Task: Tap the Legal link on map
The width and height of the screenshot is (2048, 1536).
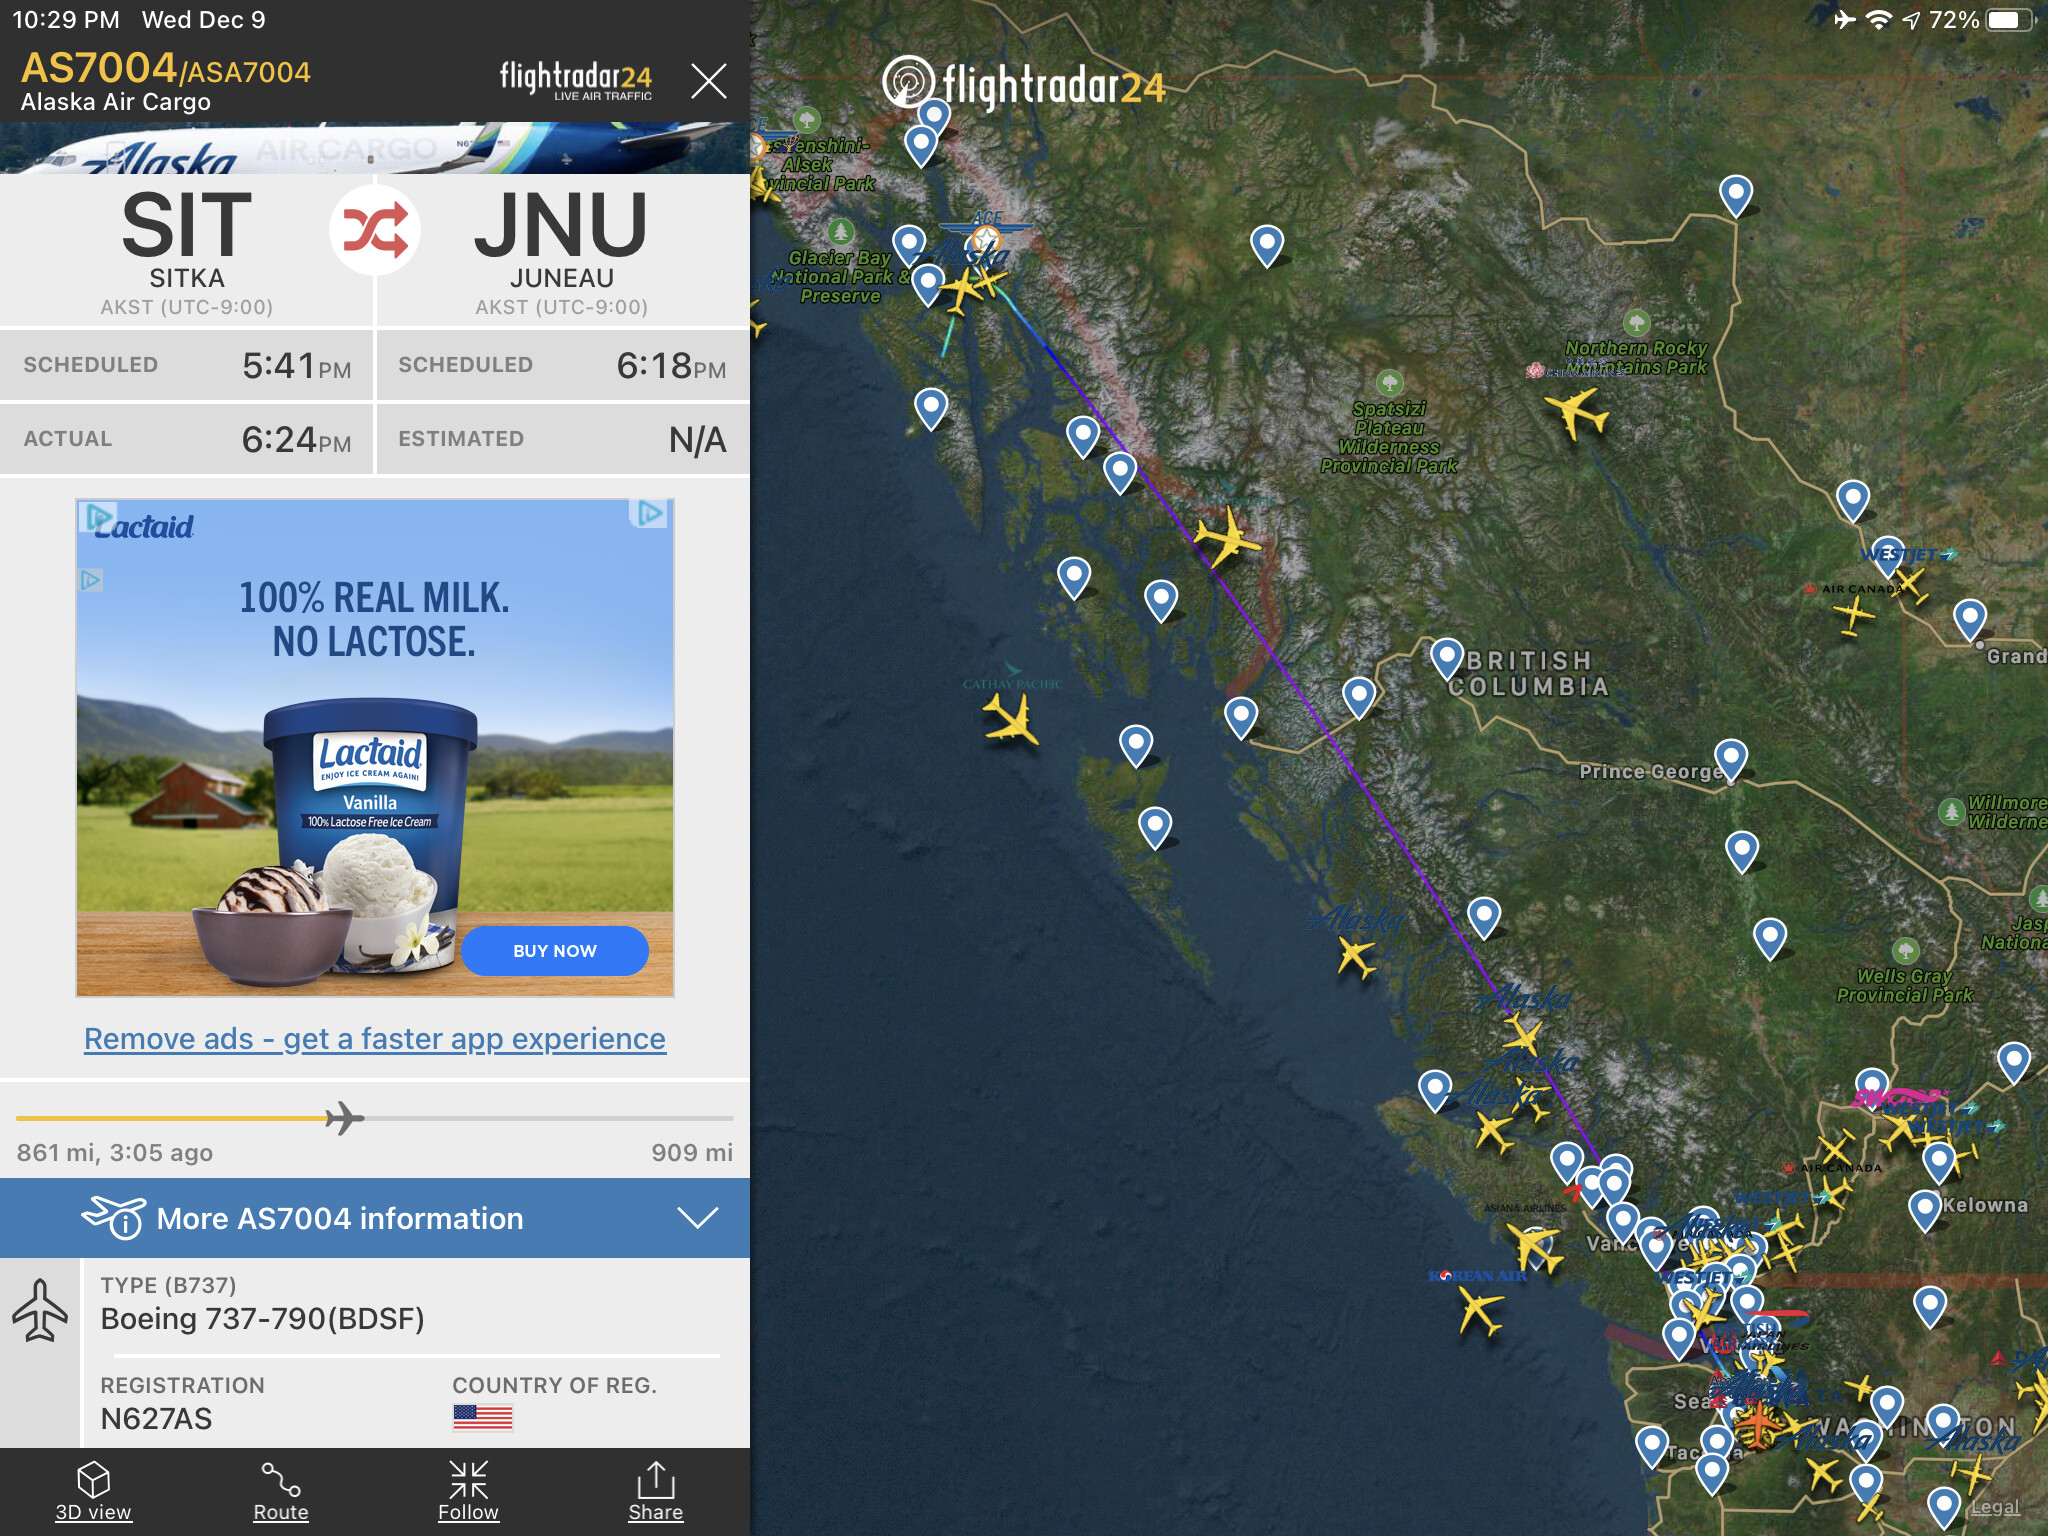Action: (1995, 1507)
